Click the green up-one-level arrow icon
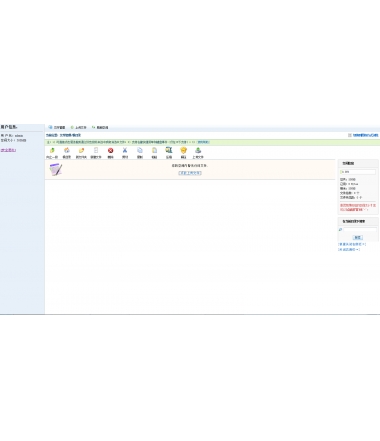The width and height of the screenshot is (380, 441). click(52, 150)
